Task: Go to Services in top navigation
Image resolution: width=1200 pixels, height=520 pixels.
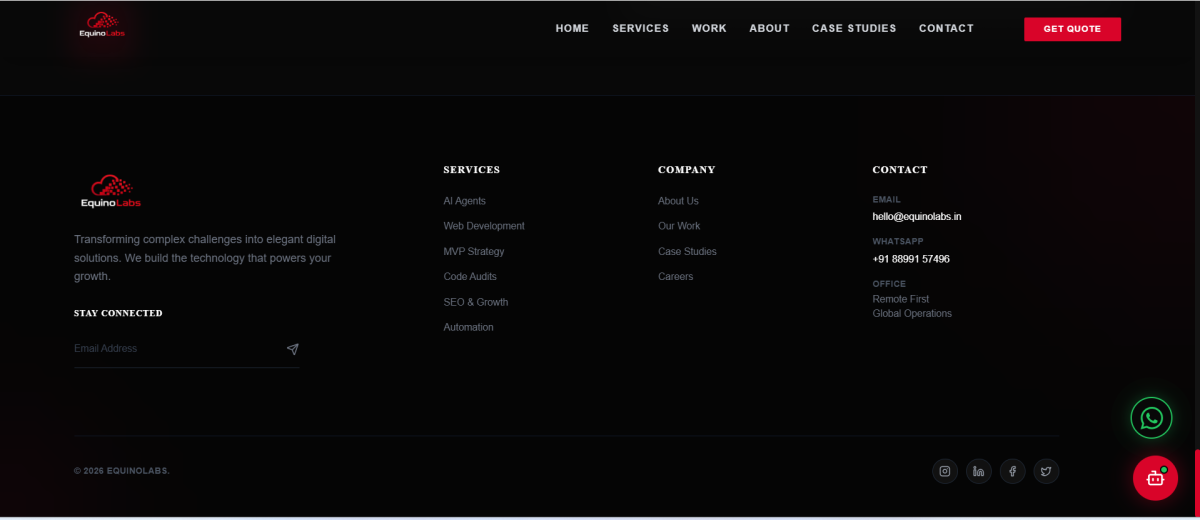Action: coord(640,29)
